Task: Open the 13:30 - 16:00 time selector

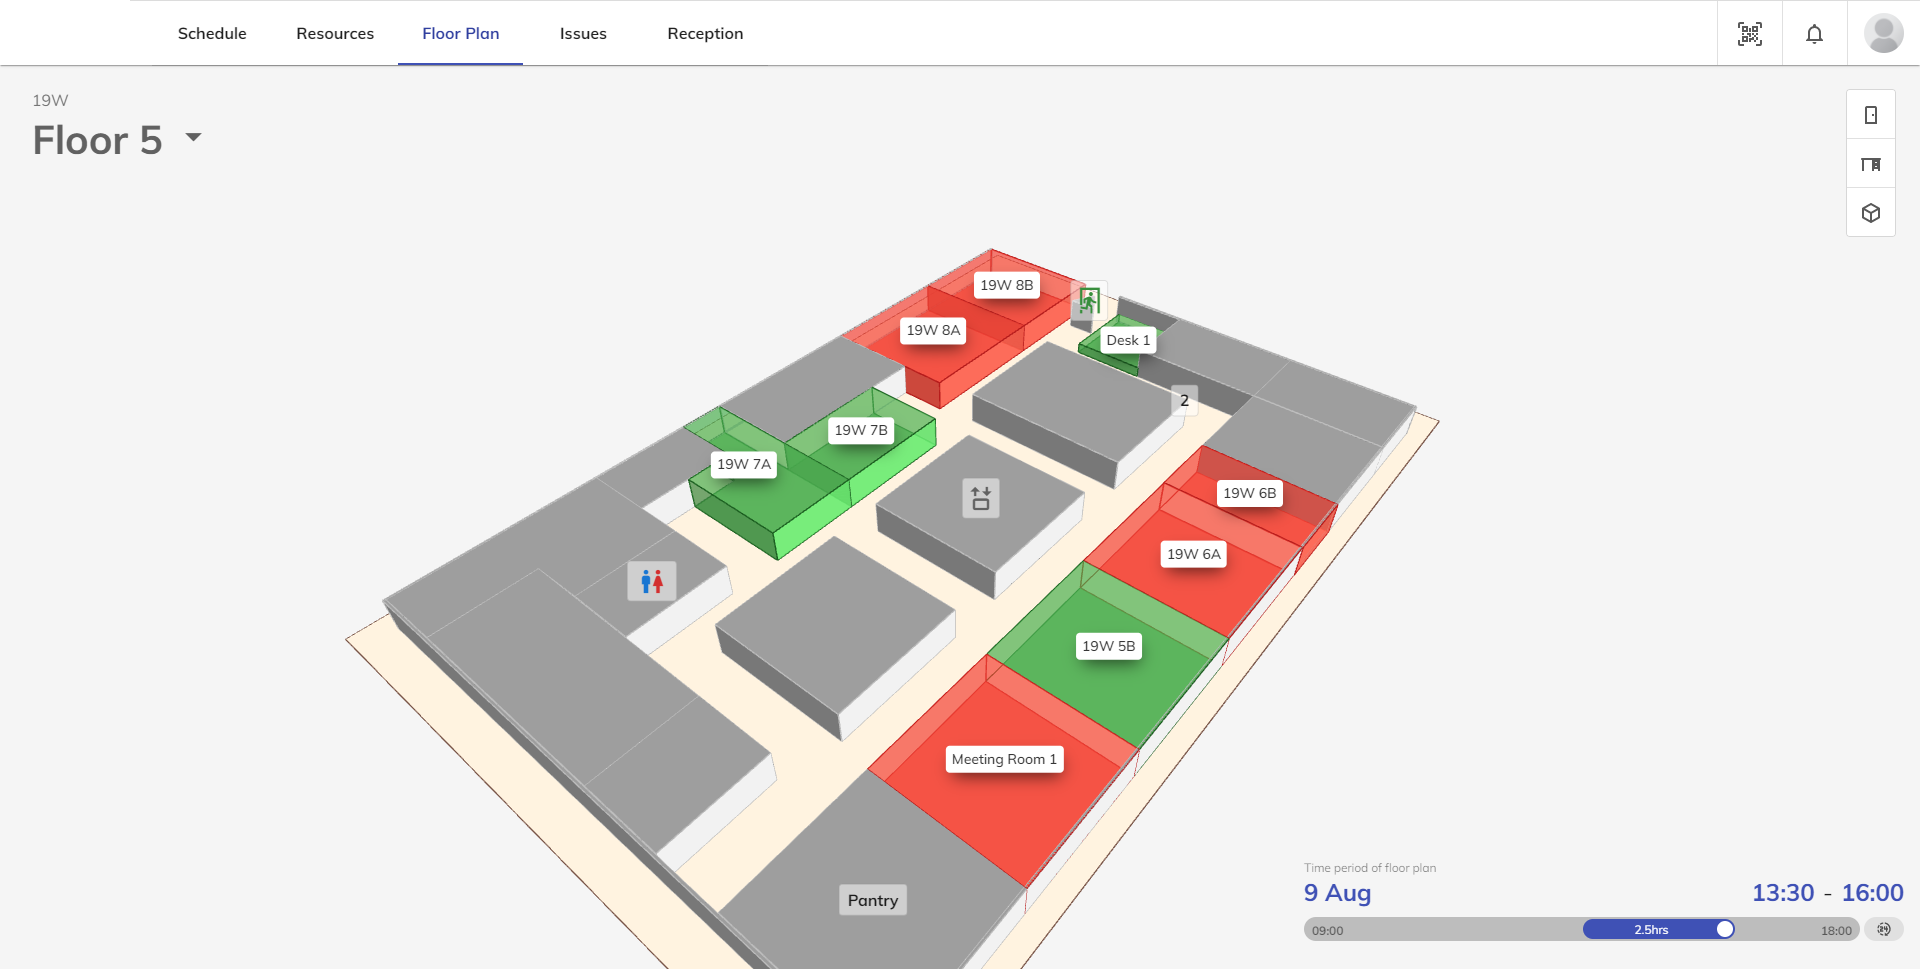Action: (x=1827, y=893)
